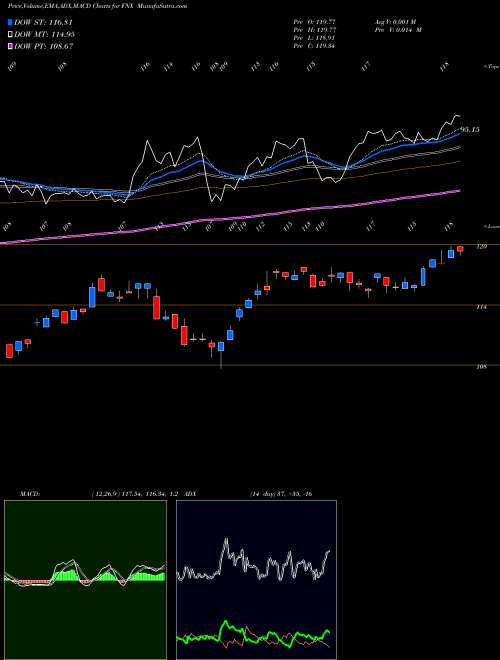The height and width of the screenshot is (660, 500).
Task: Select the 'DOW ST: 116.81' legend text
Action: click(44, 22)
